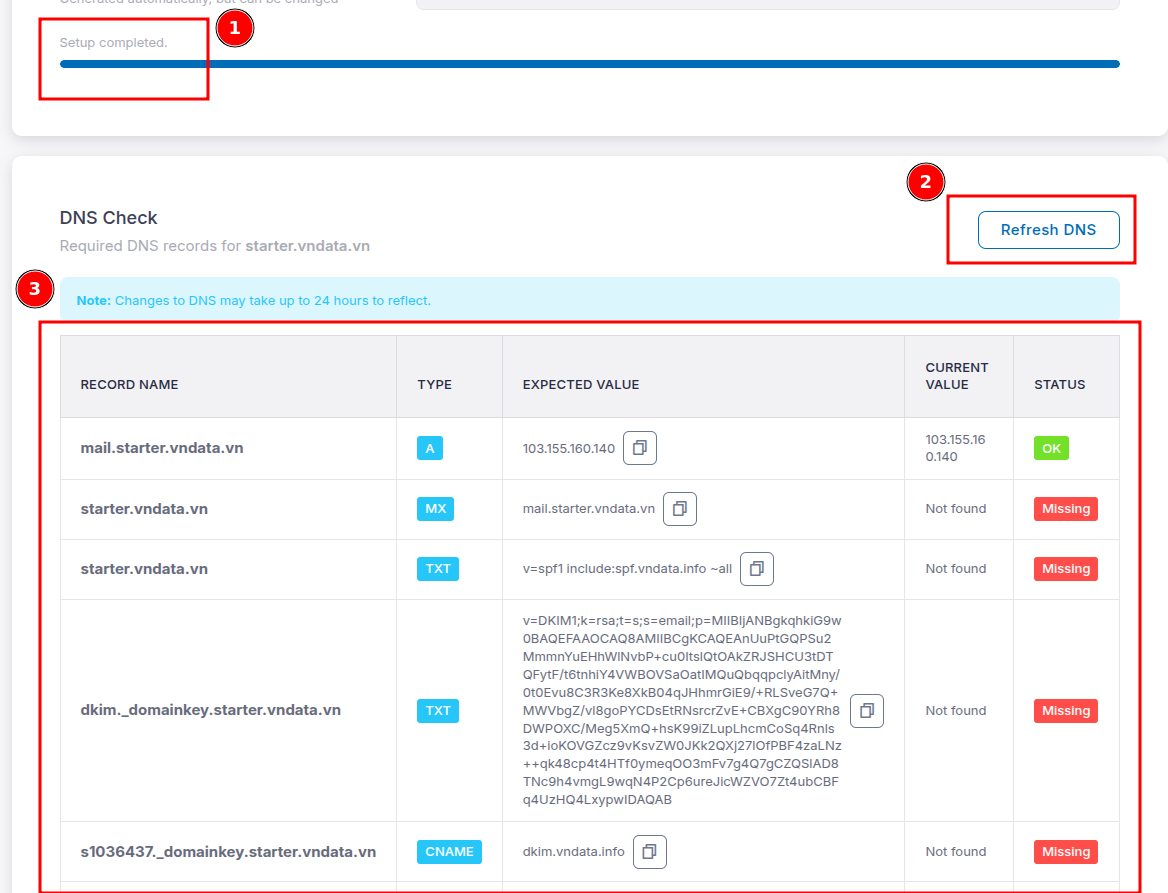Click the CNAME type badge
Viewport: 1168px width, 893px height.
[x=449, y=851]
